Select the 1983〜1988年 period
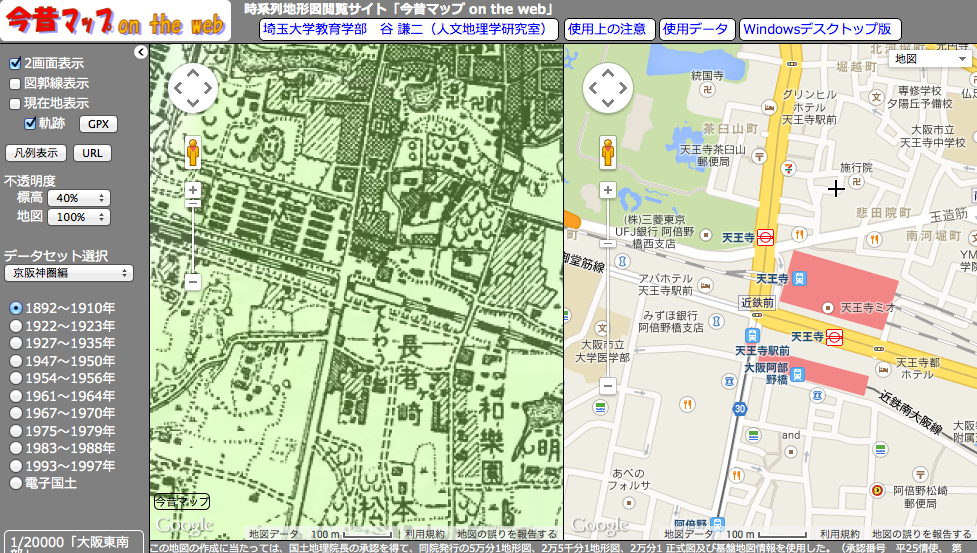This screenshot has height=553, width=977. click(x=16, y=448)
